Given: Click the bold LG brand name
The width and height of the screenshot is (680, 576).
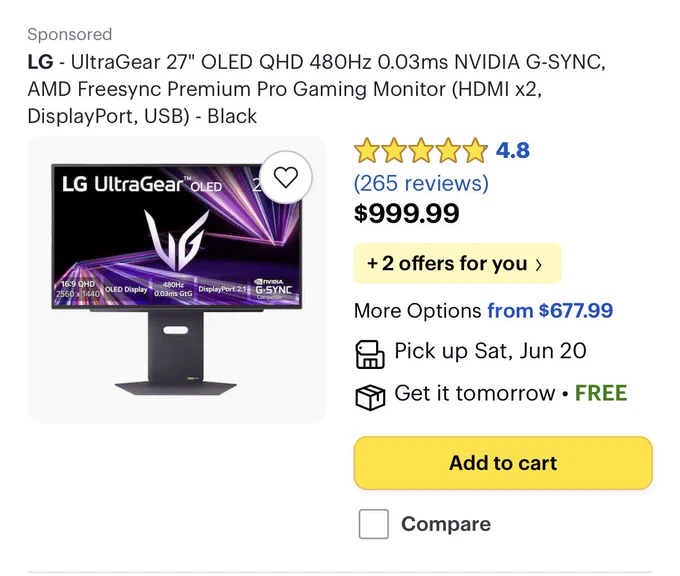Looking at the screenshot, I should click(x=40, y=62).
